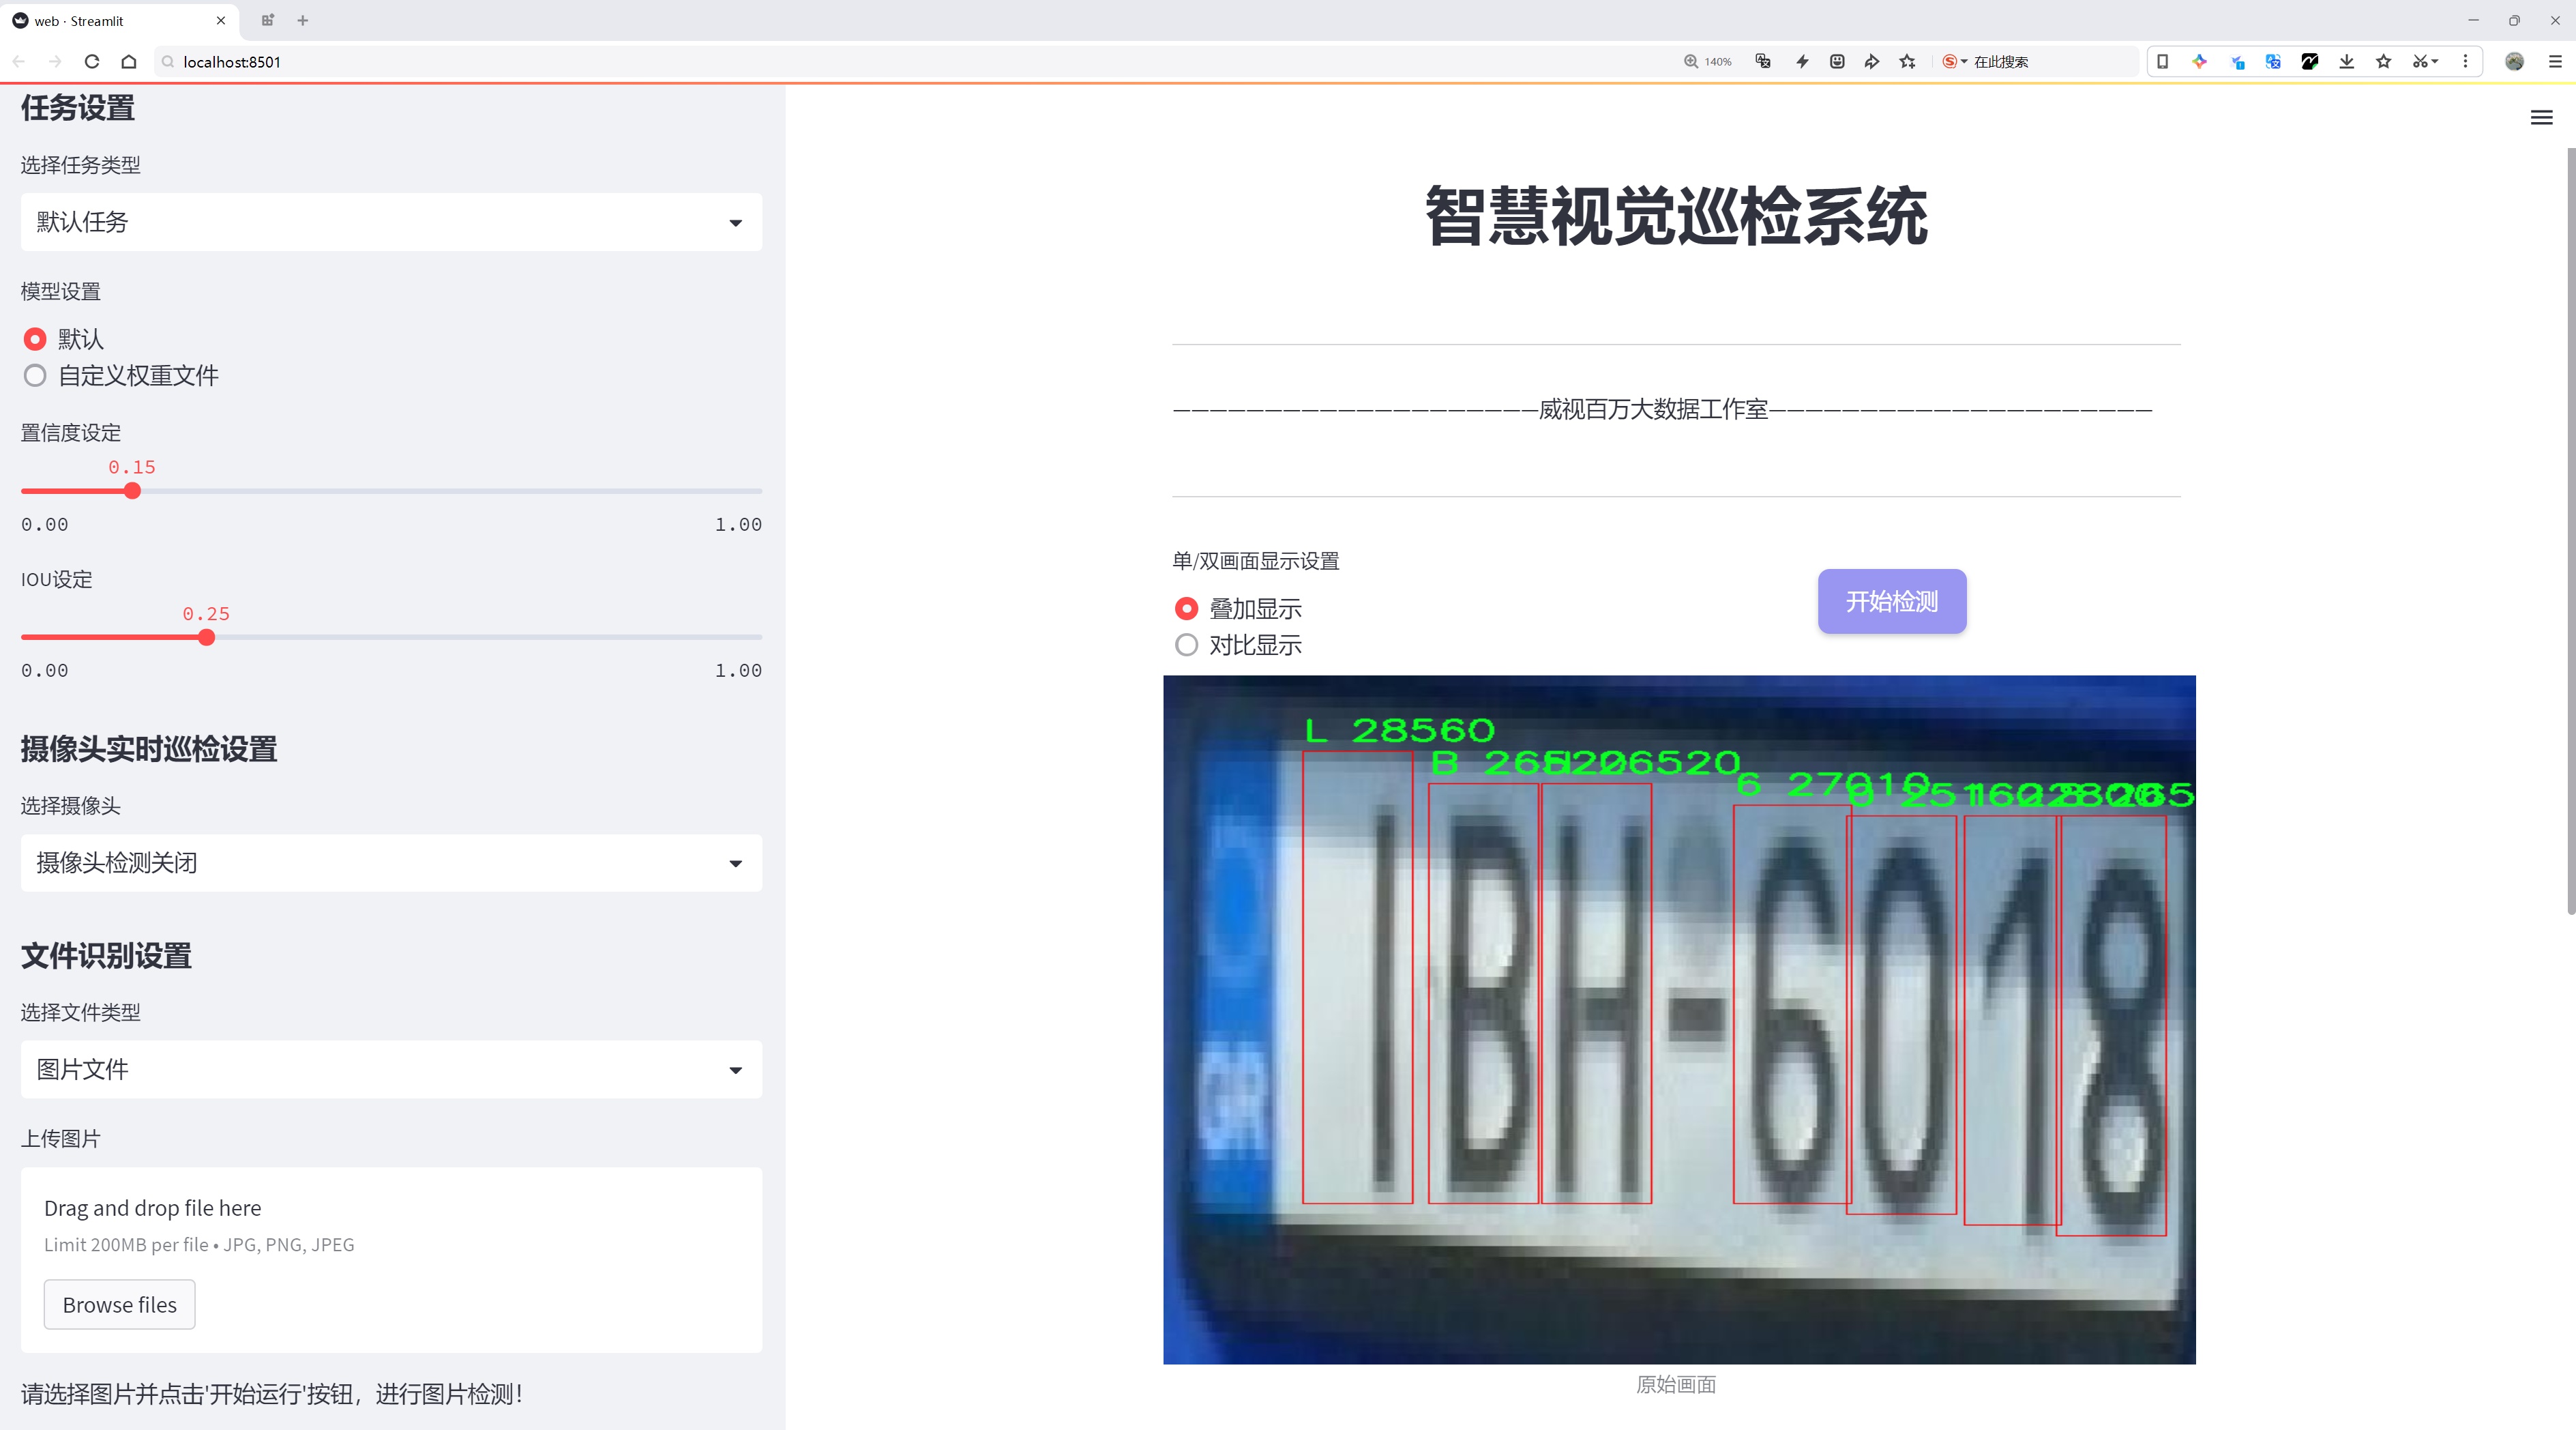Open the mobile device view icon

[2162, 62]
